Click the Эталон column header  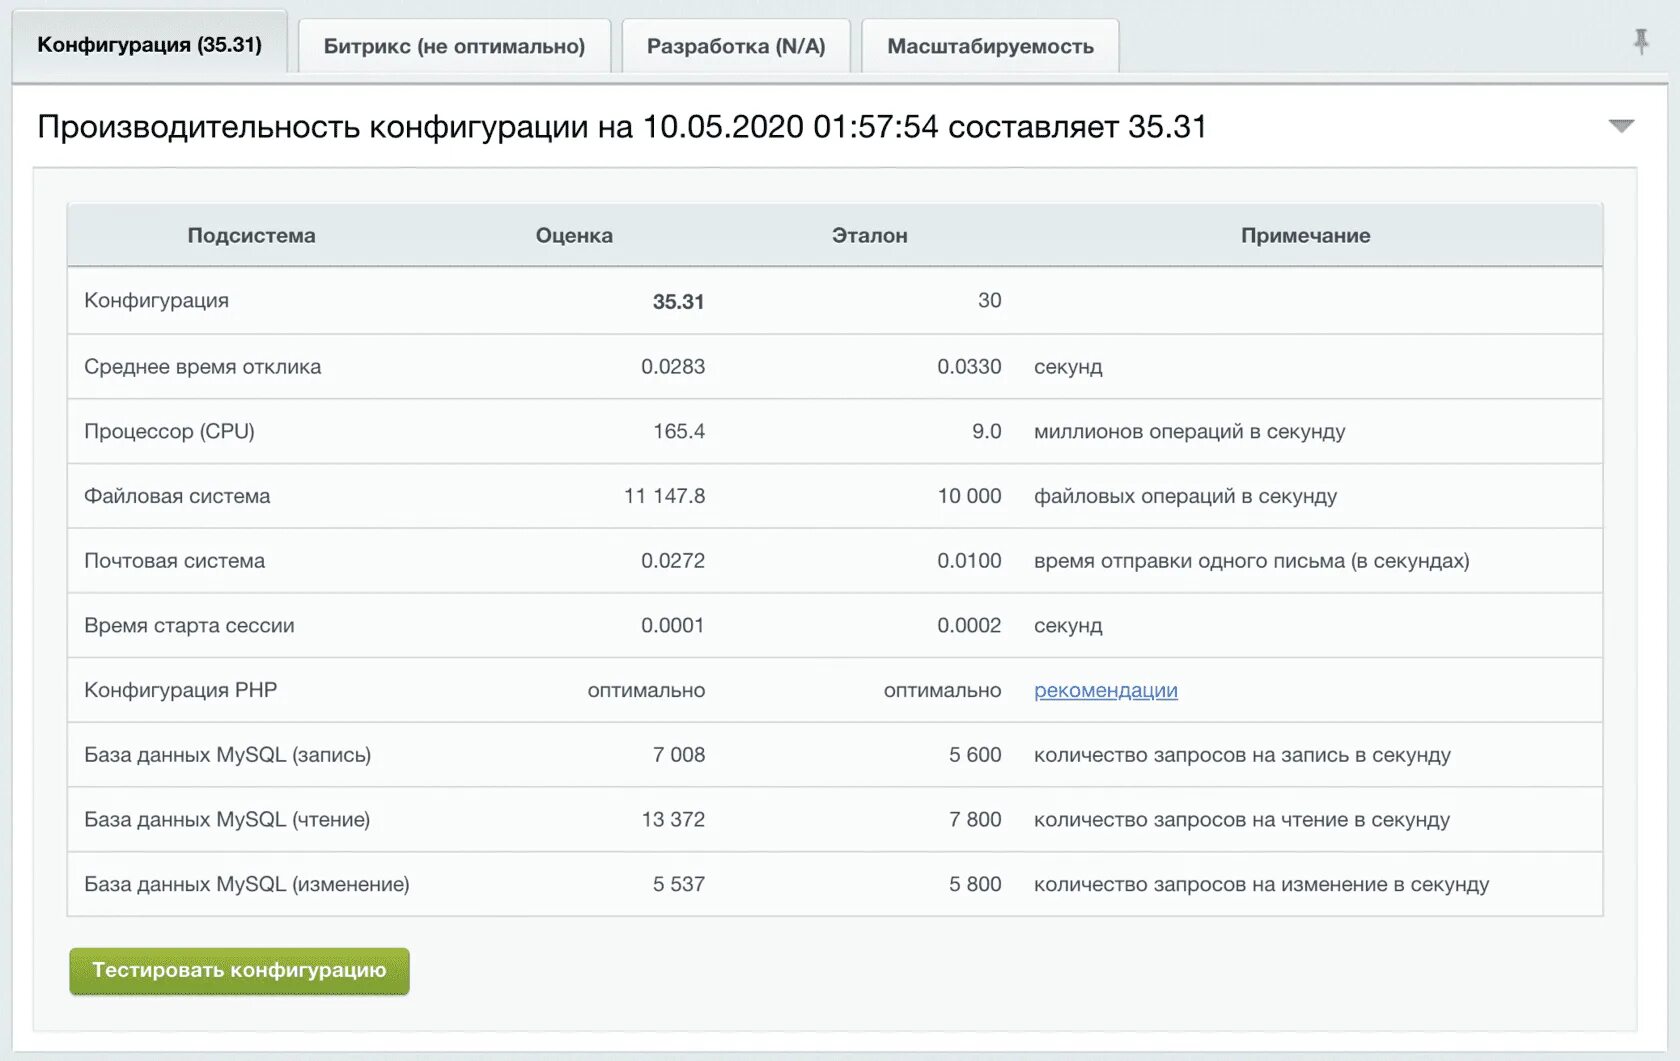tap(869, 235)
